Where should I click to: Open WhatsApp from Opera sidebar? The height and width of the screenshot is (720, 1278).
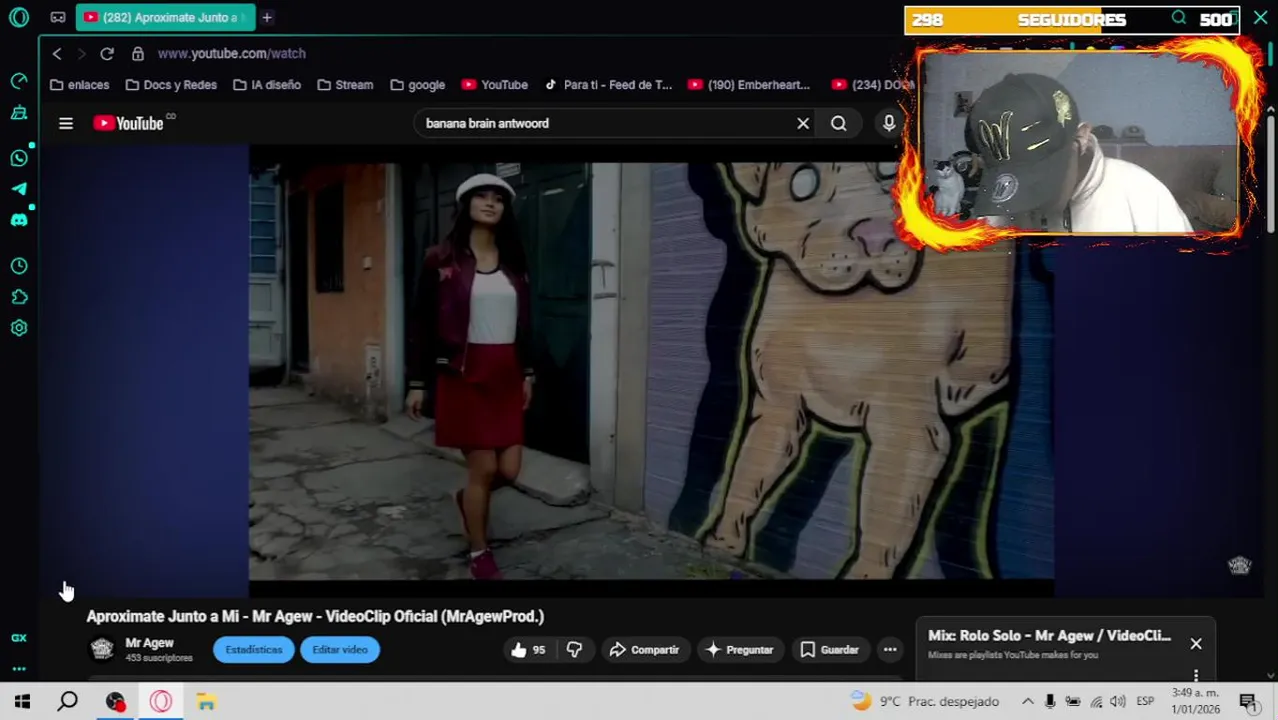coord(19,158)
